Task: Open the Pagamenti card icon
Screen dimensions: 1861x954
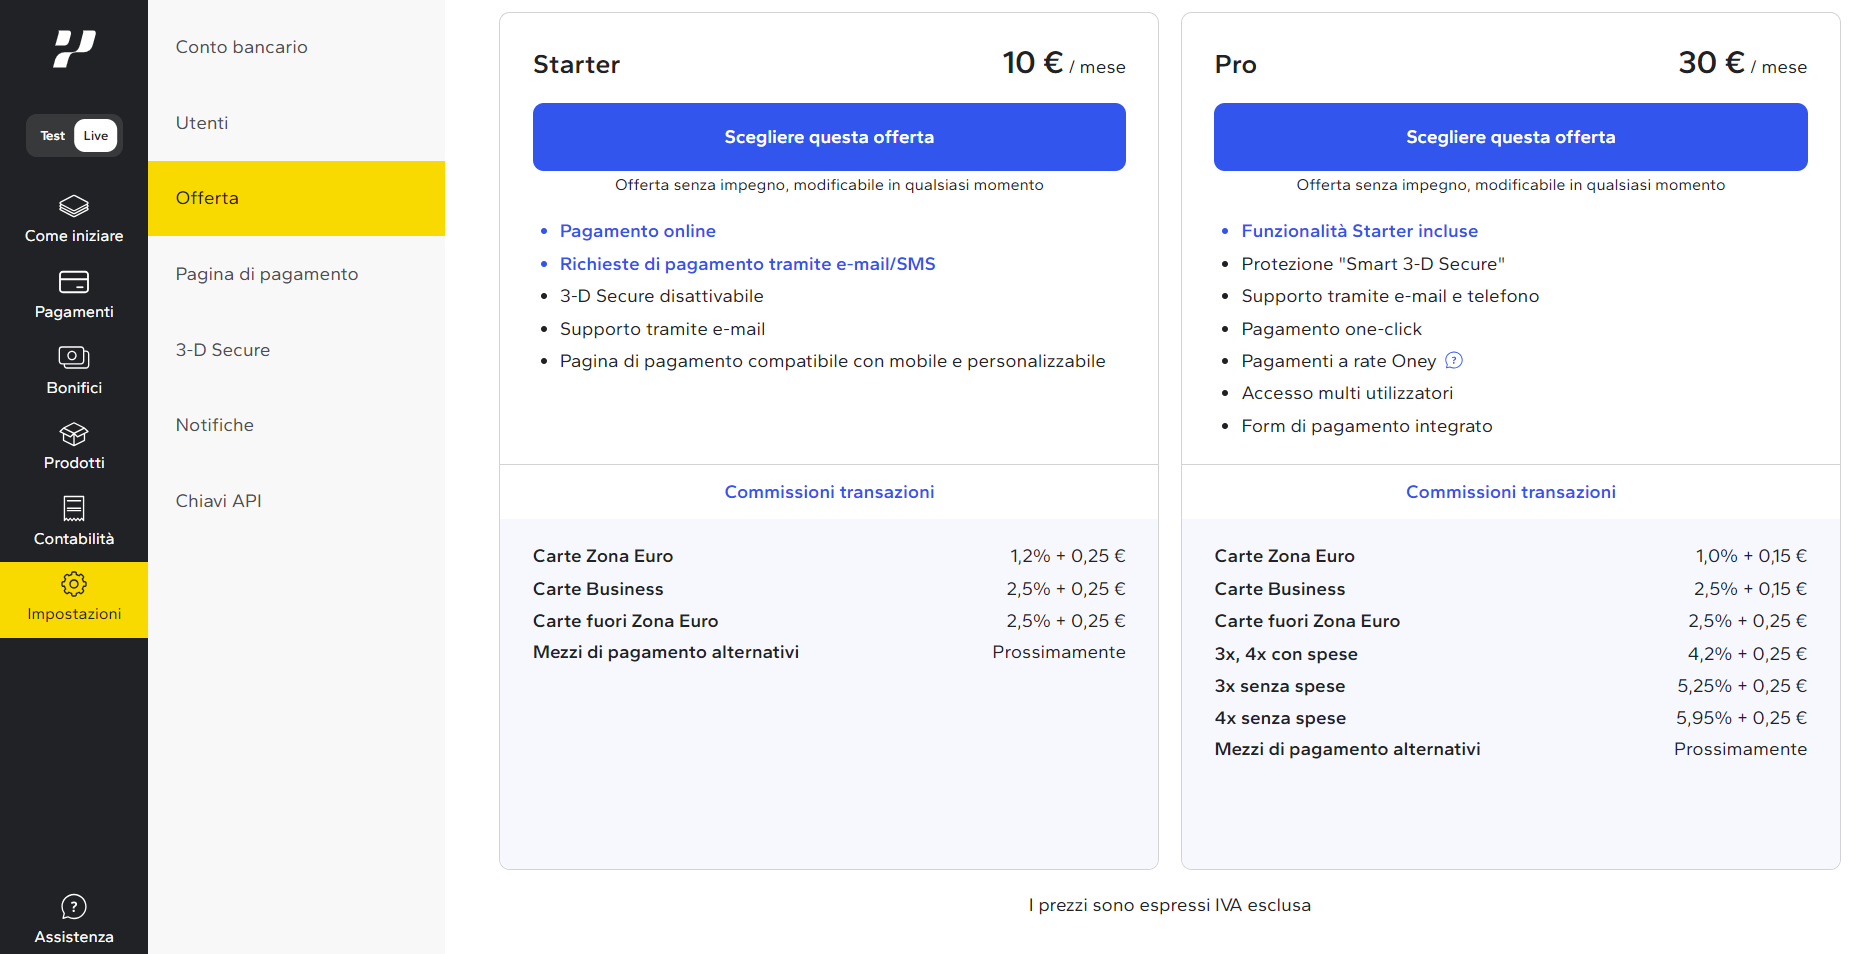Action: pyautogui.click(x=74, y=282)
